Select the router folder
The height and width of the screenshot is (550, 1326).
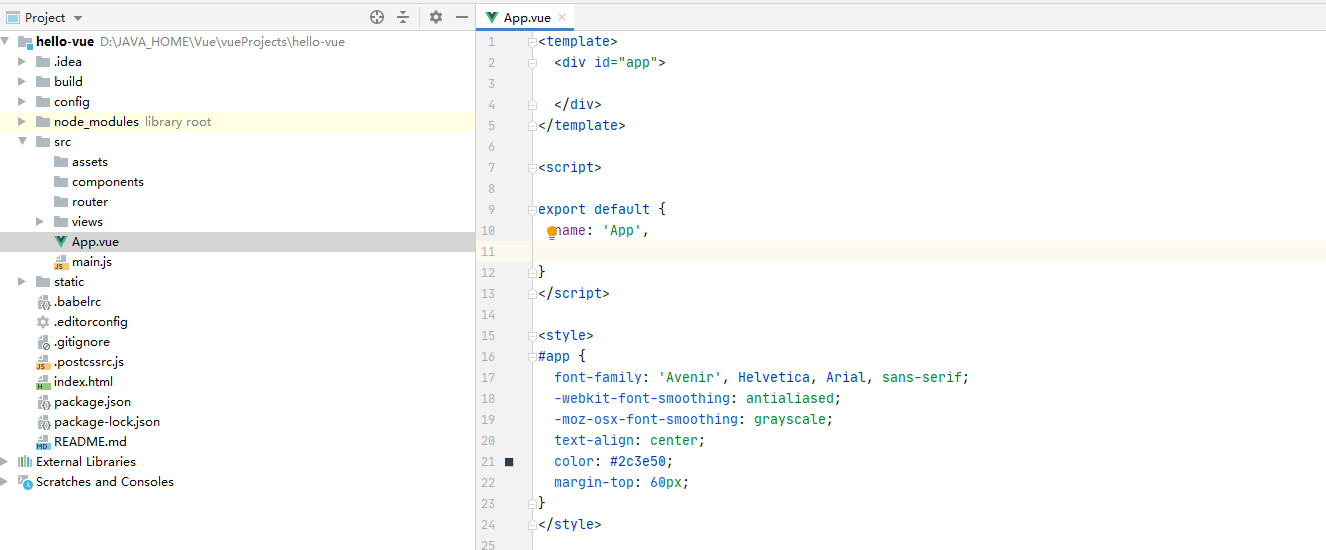coord(89,202)
